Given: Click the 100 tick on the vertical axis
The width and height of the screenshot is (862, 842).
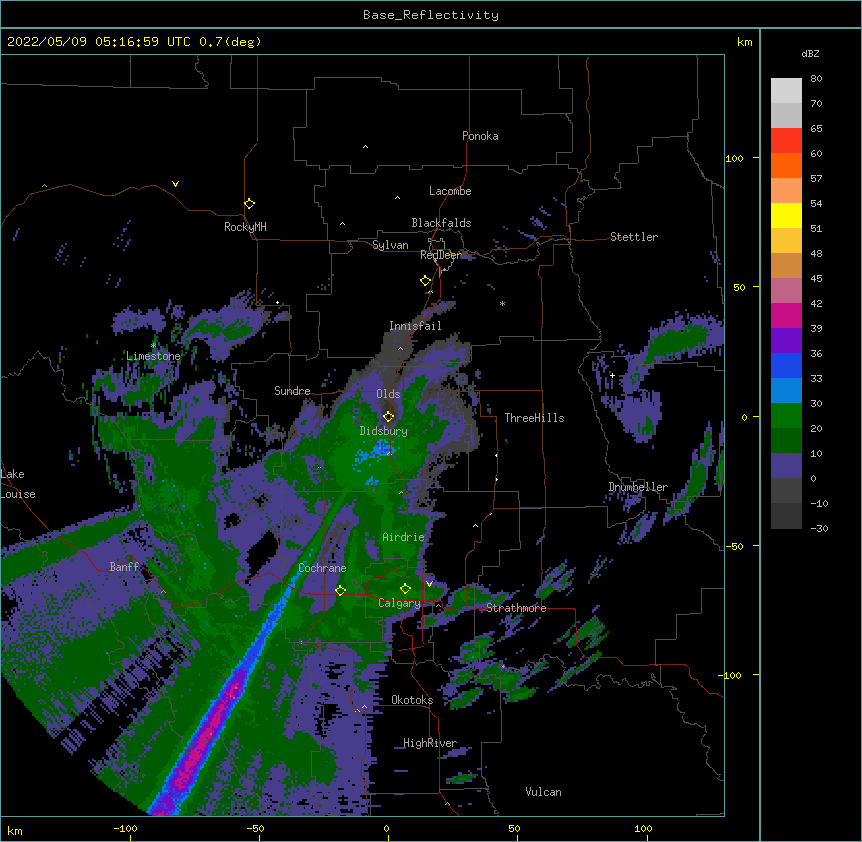Looking at the screenshot, I should click(734, 158).
